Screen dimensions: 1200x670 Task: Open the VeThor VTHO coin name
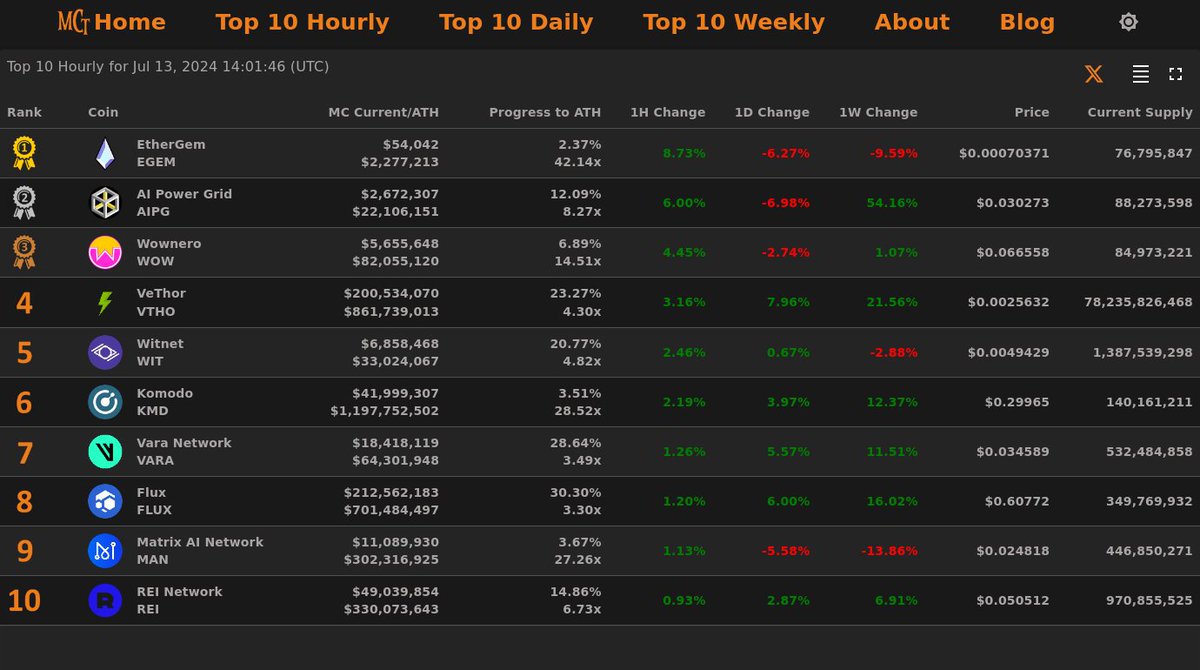[x=161, y=302]
